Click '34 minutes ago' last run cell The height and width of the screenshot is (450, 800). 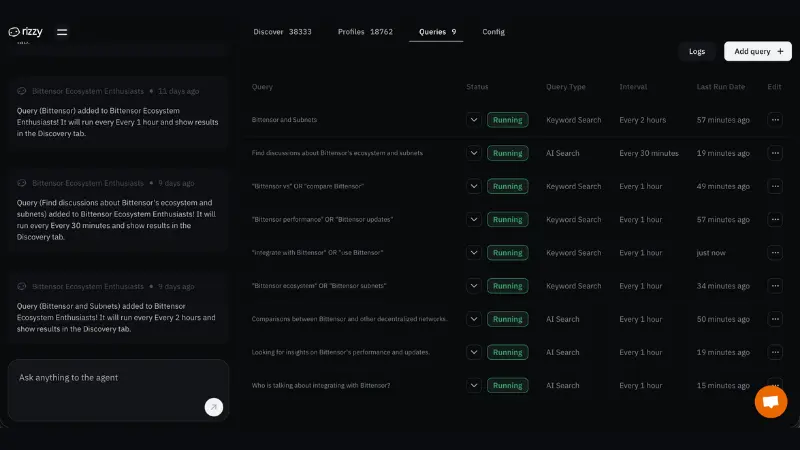click(723, 286)
